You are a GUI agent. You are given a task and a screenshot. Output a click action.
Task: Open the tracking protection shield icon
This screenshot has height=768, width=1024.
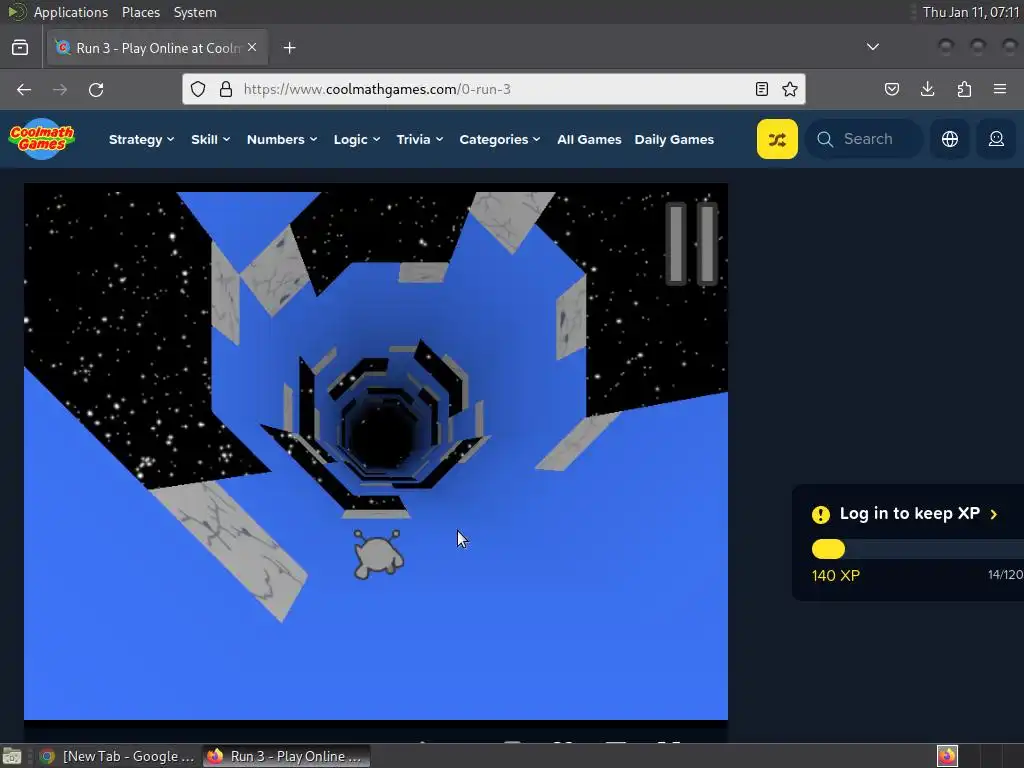(x=198, y=89)
